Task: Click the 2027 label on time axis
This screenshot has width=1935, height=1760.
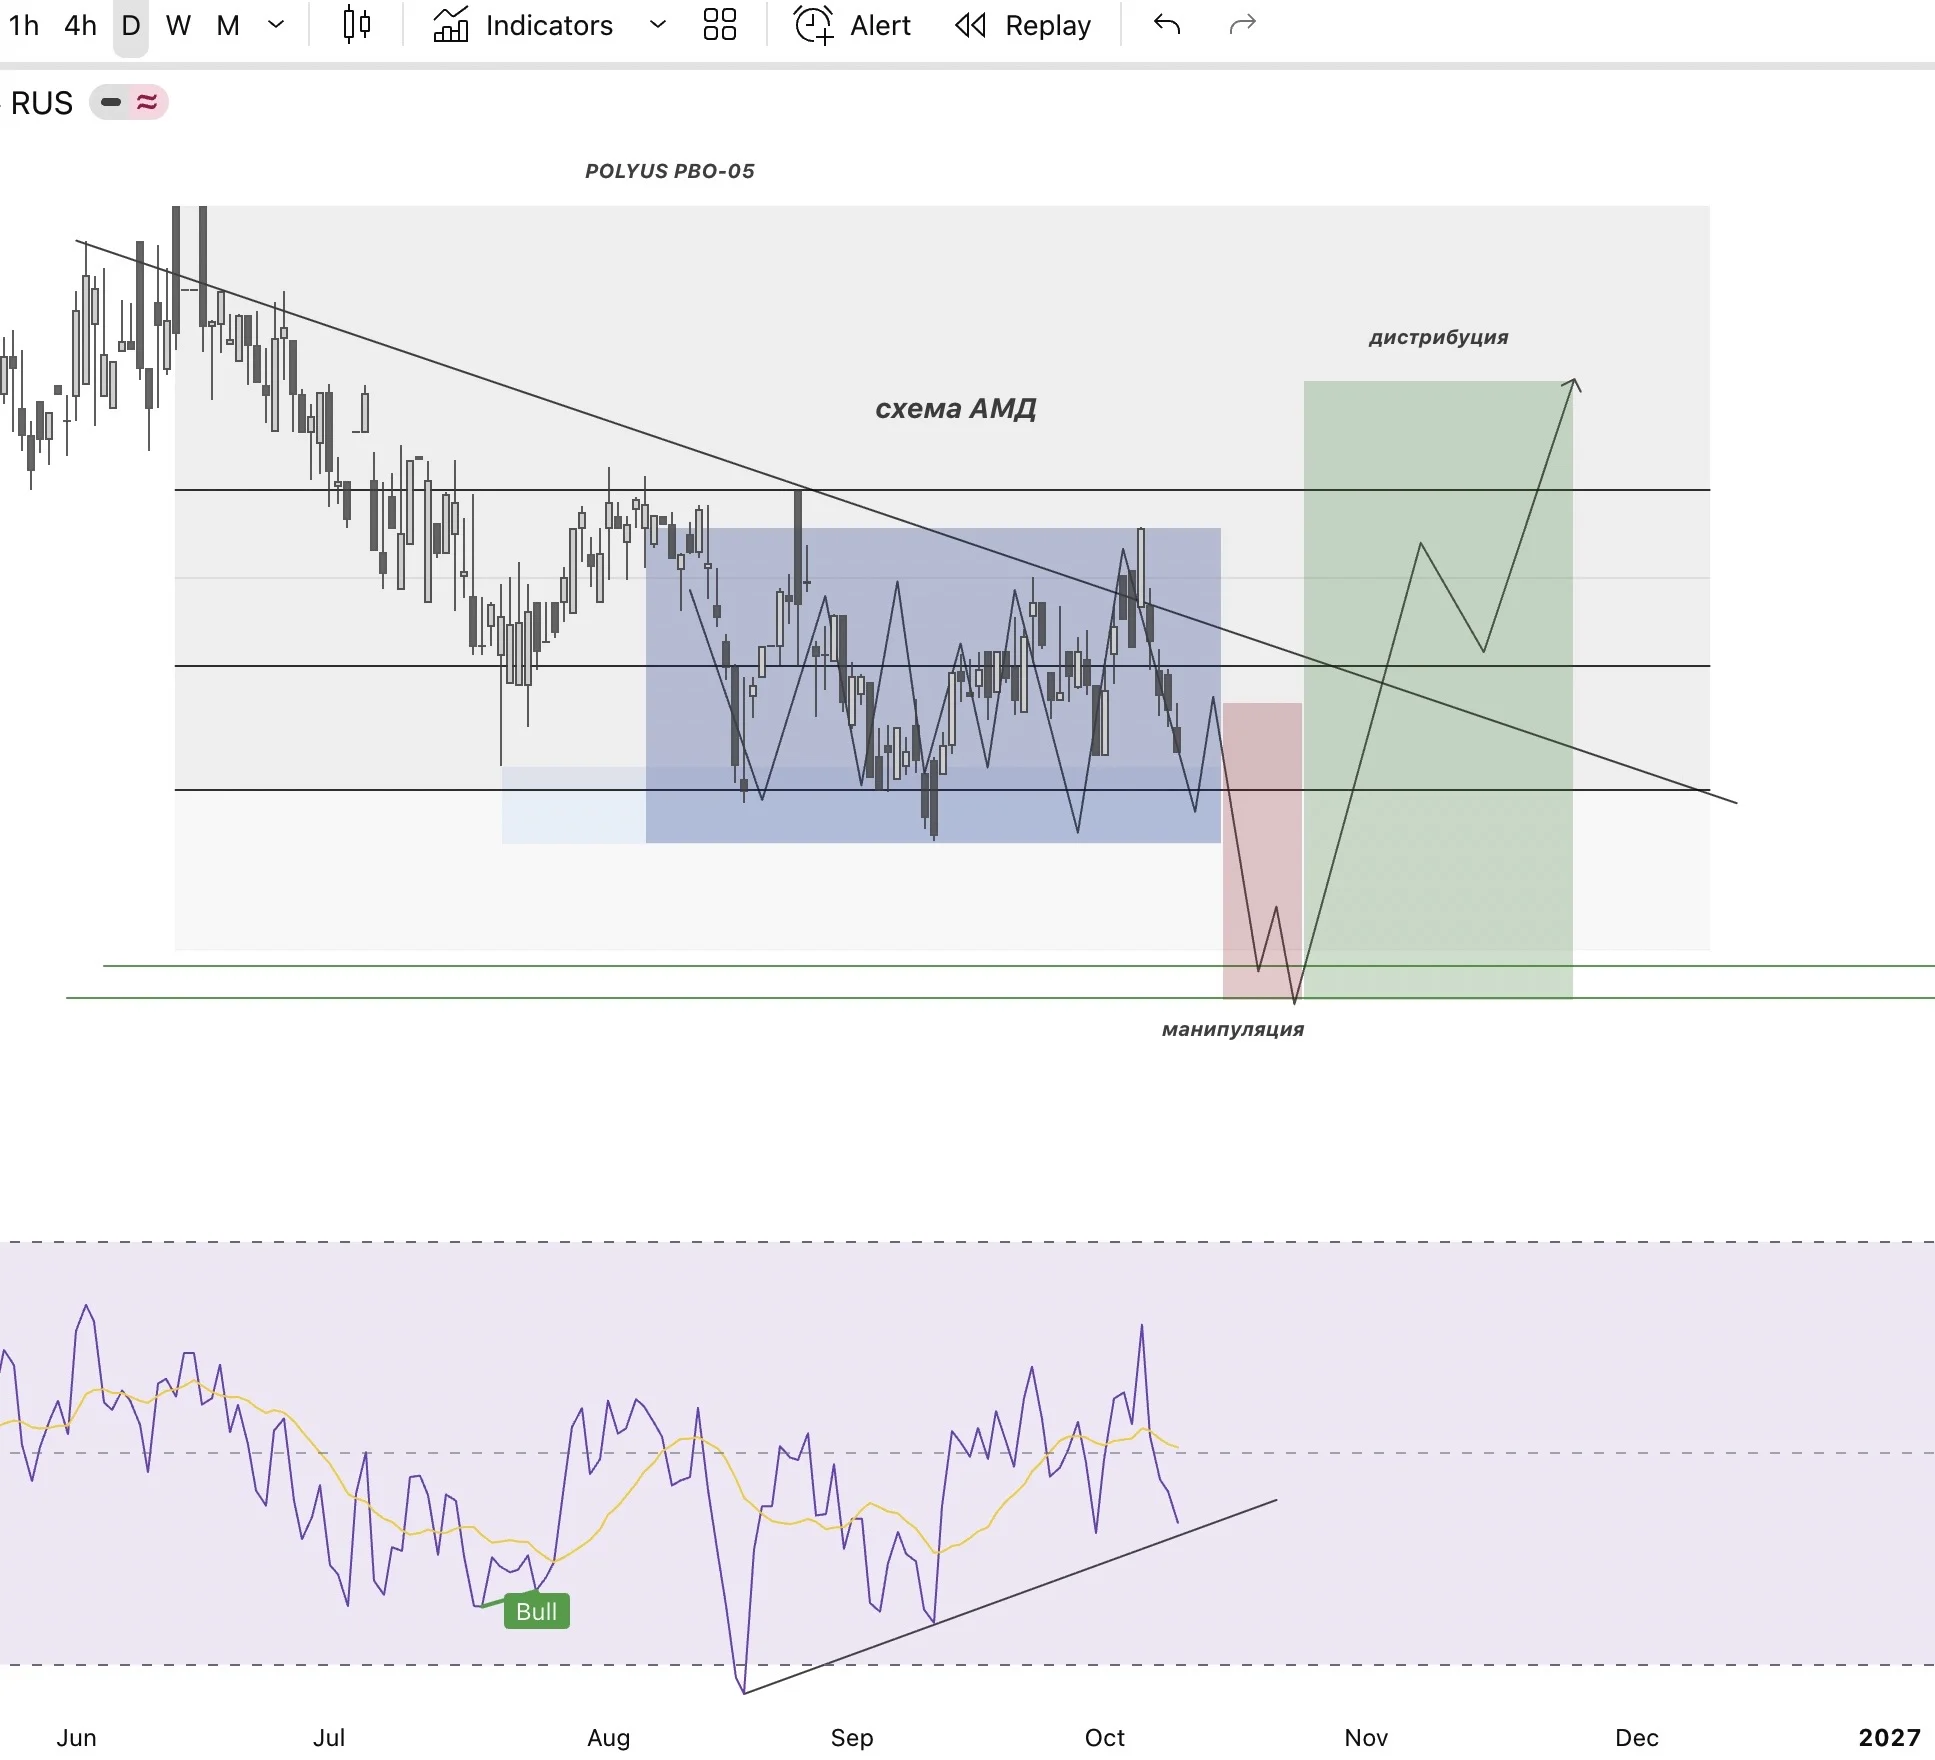Action: click(x=1889, y=1738)
